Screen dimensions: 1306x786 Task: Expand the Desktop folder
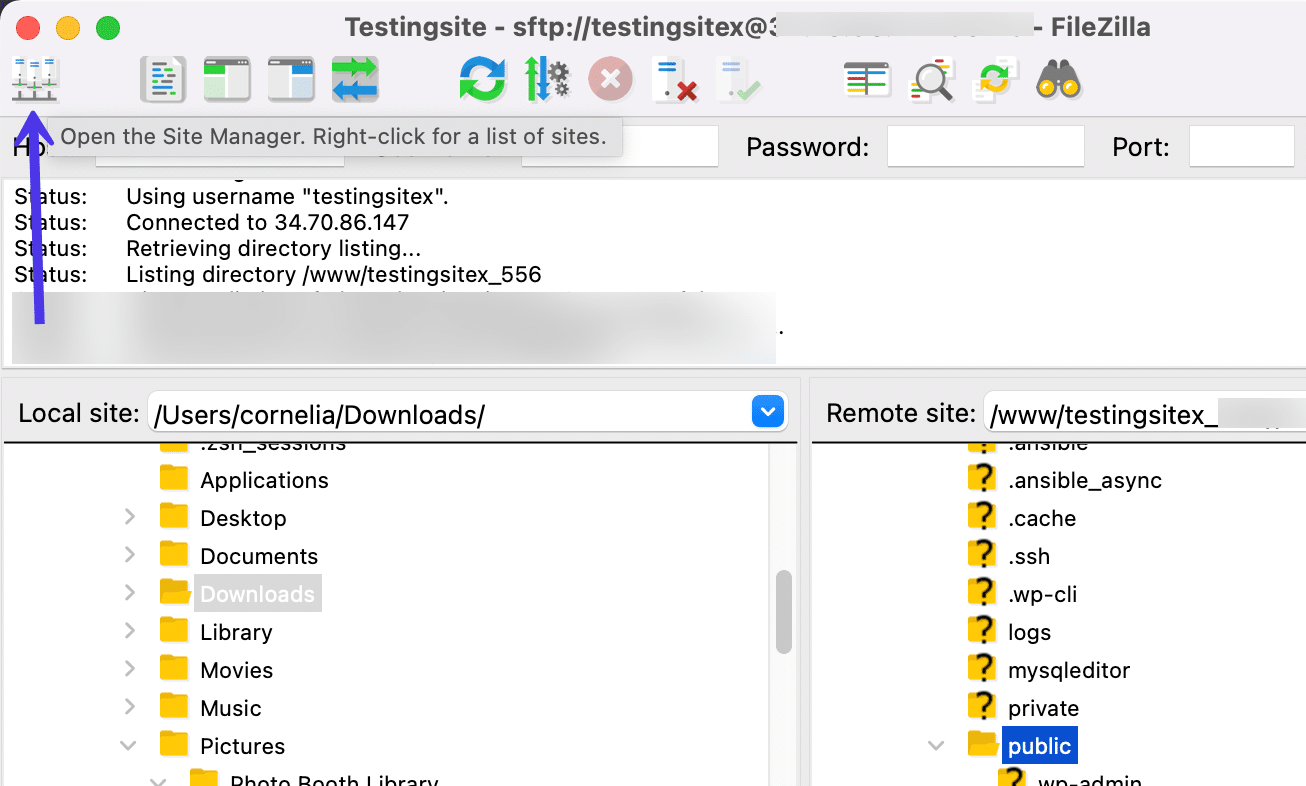coord(130,518)
